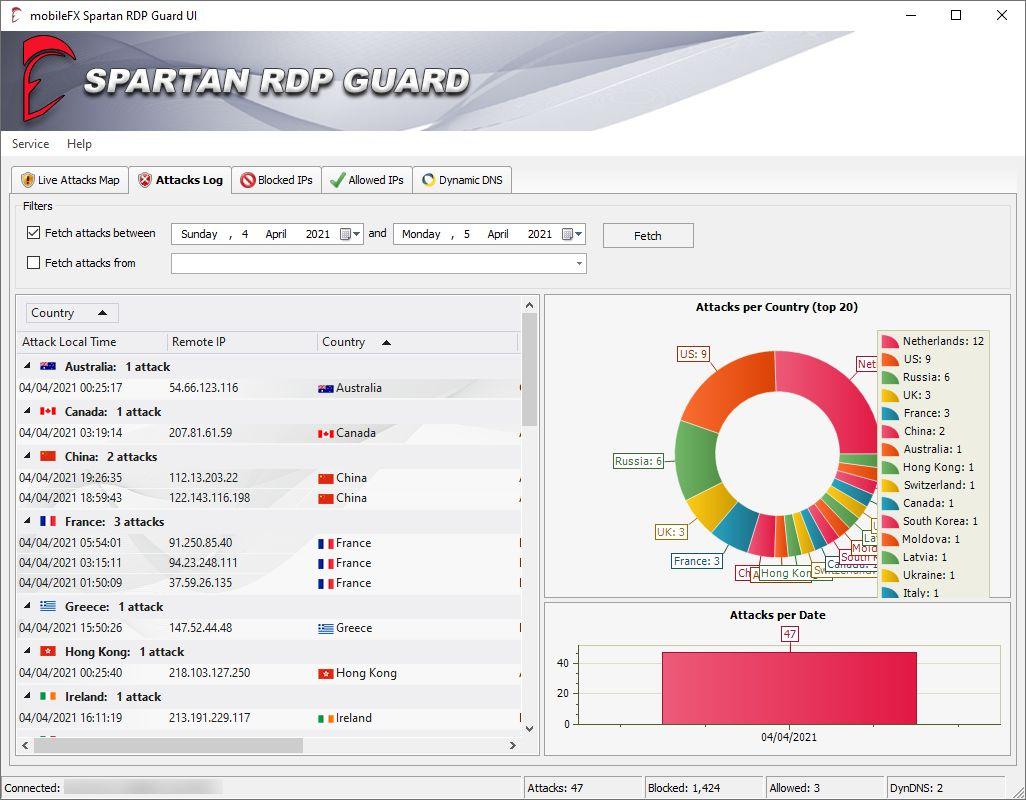This screenshot has height=800, width=1026.
Task: Collapse the Canada attack group
Action: coord(27,411)
